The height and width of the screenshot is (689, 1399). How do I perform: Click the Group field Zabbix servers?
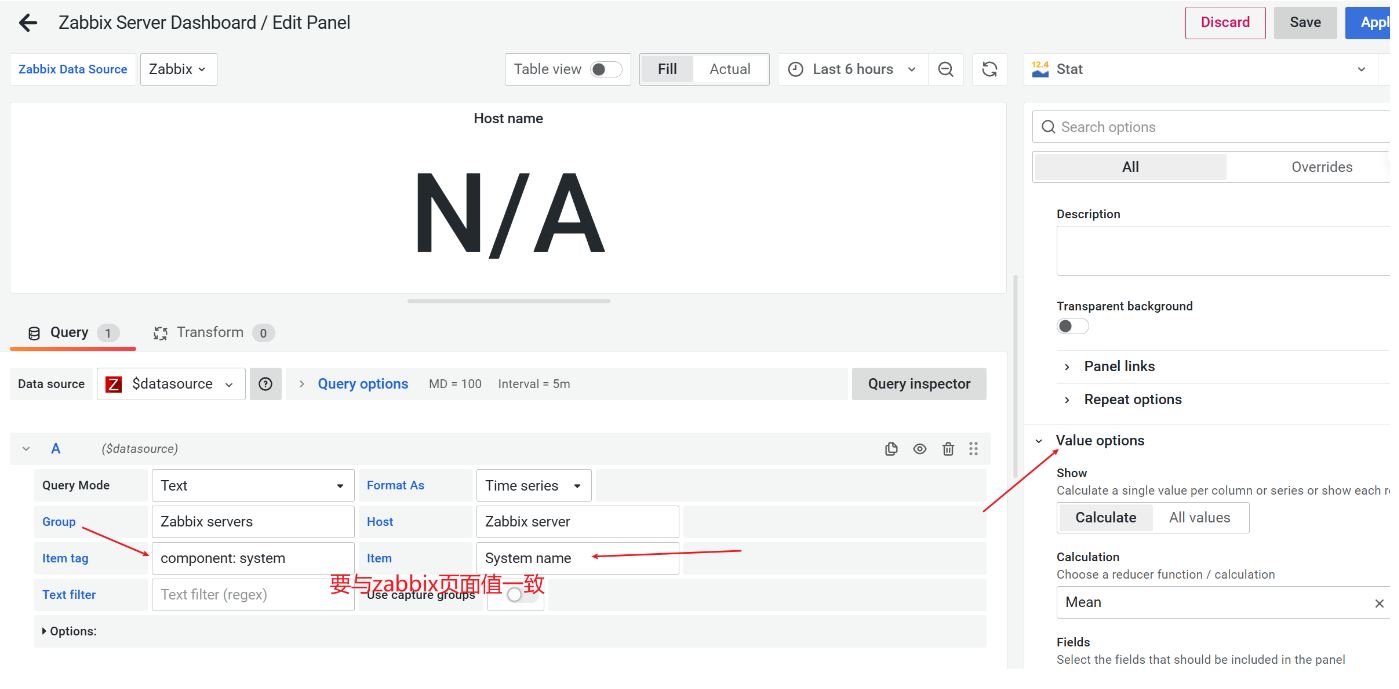click(x=253, y=522)
